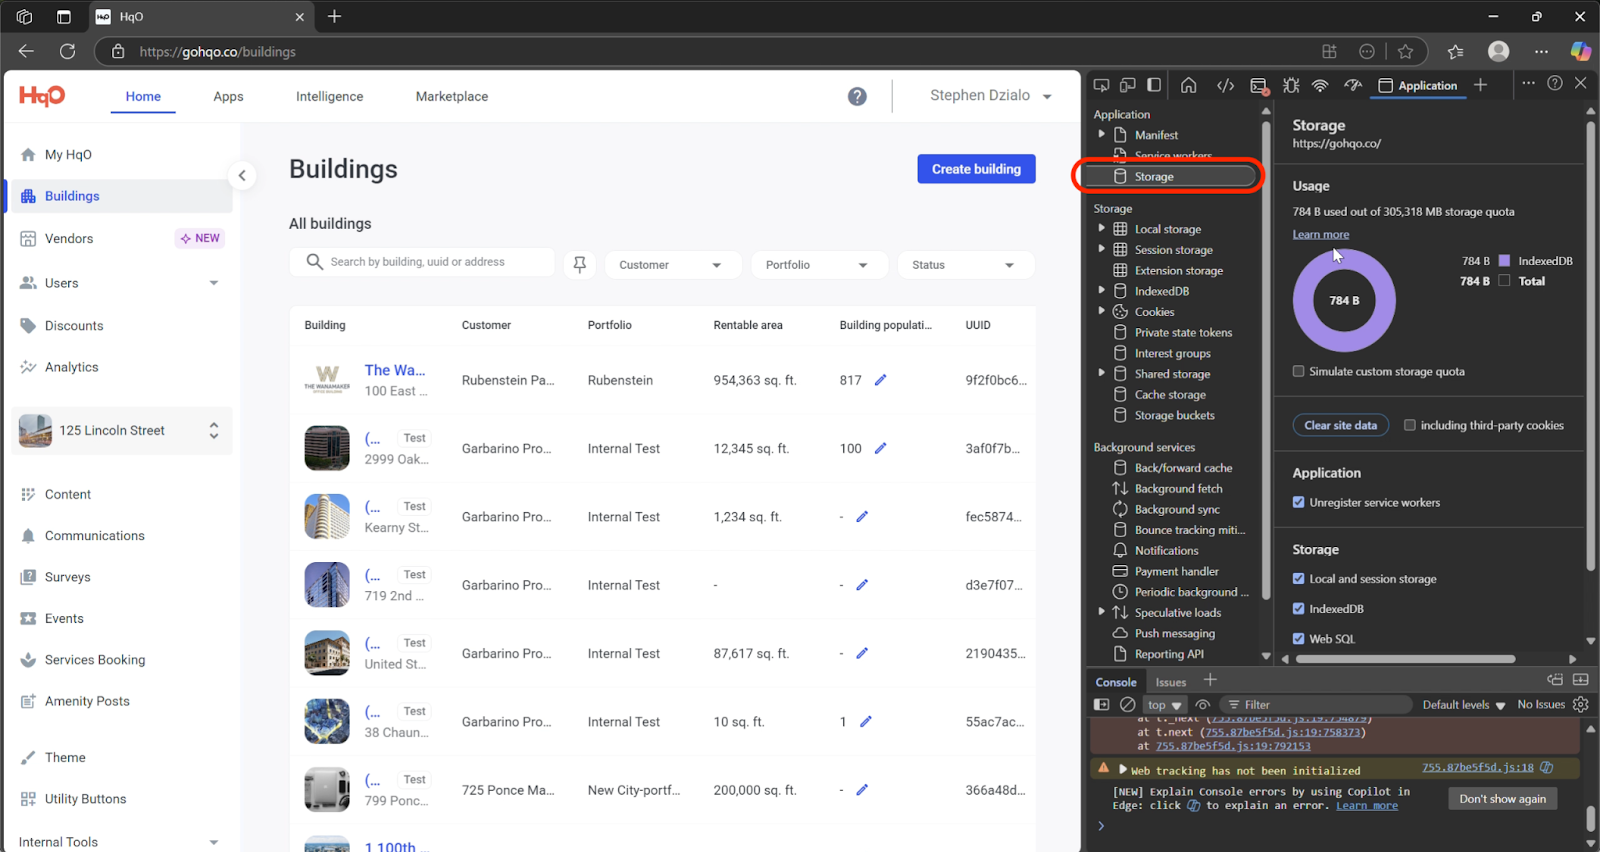Open the Issues tab in DevTools drawer

(x=1170, y=682)
